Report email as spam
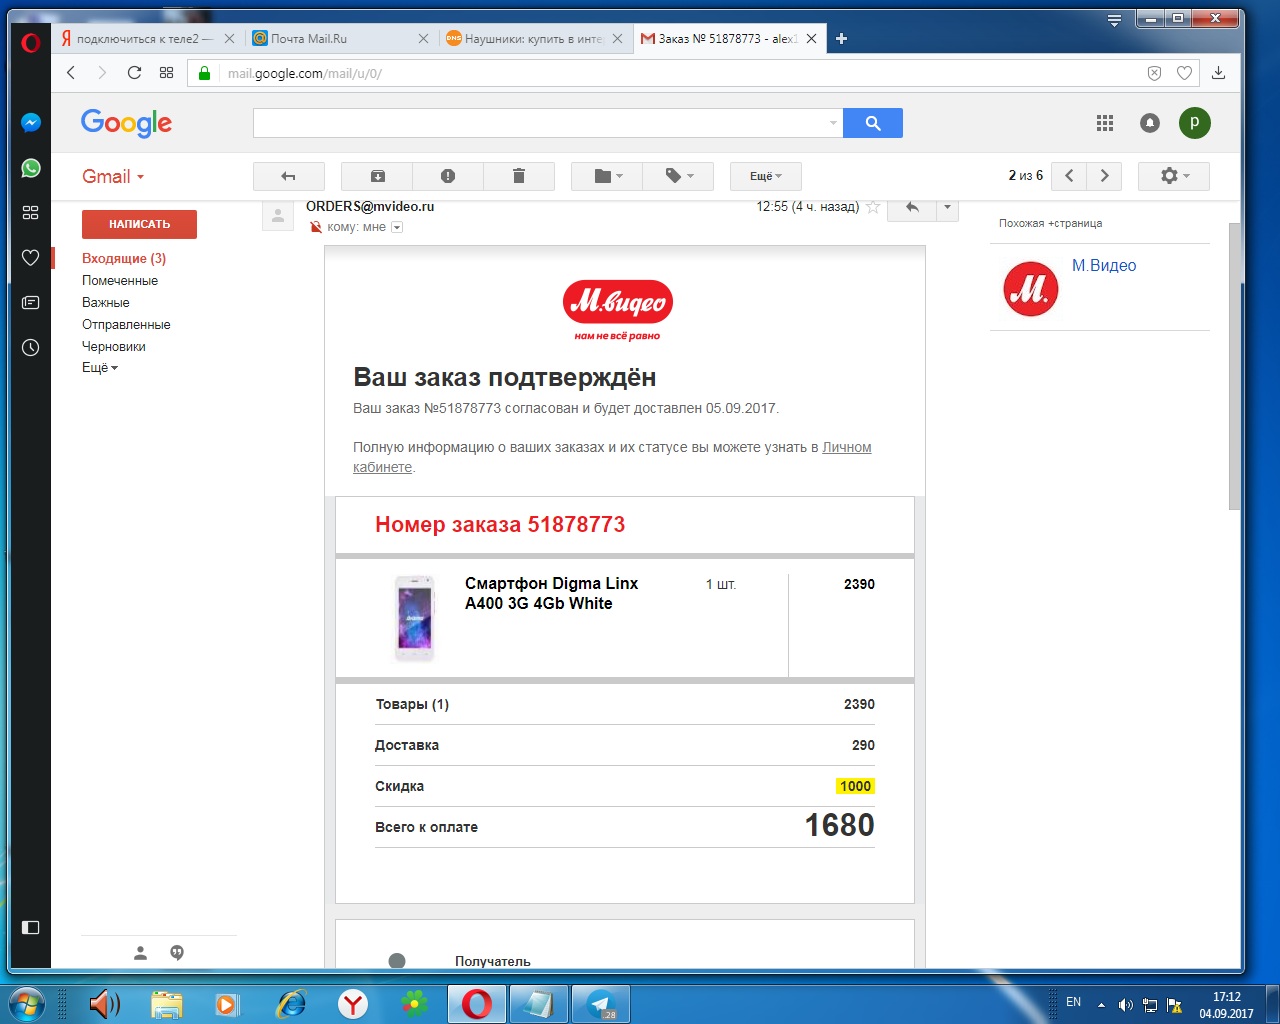The width and height of the screenshot is (1280, 1024). click(x=448, y=176)
